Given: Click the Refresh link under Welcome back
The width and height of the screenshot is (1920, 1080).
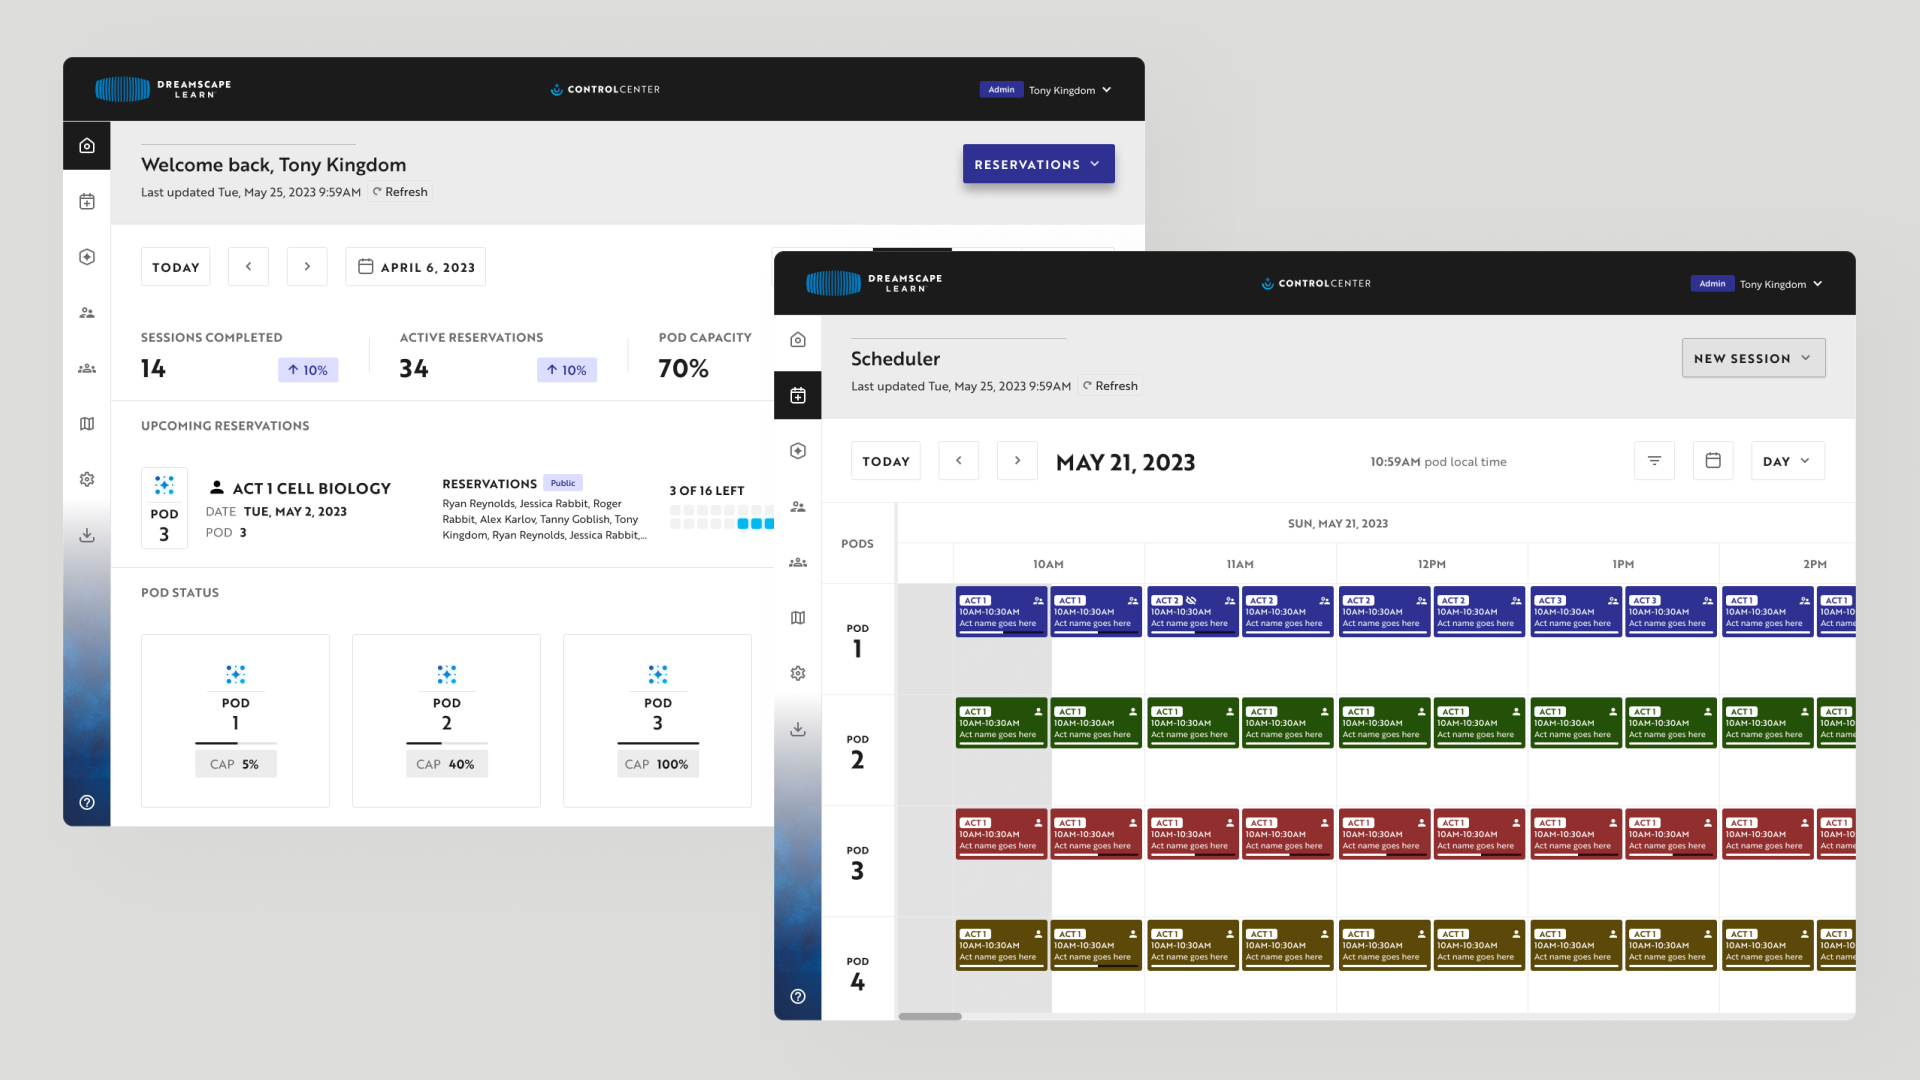Looking at the screenshot, I should (400, 192).
